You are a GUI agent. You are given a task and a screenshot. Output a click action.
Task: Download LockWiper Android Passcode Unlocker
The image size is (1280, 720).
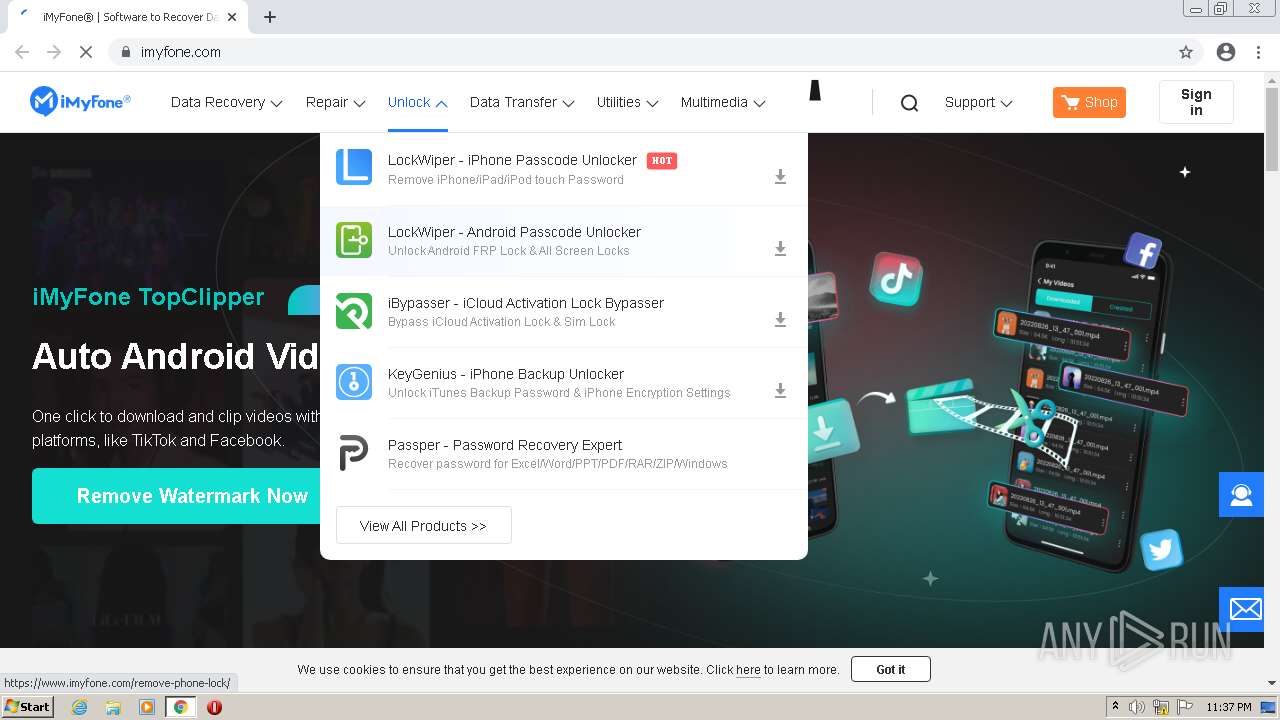click(x=780, y=249)
